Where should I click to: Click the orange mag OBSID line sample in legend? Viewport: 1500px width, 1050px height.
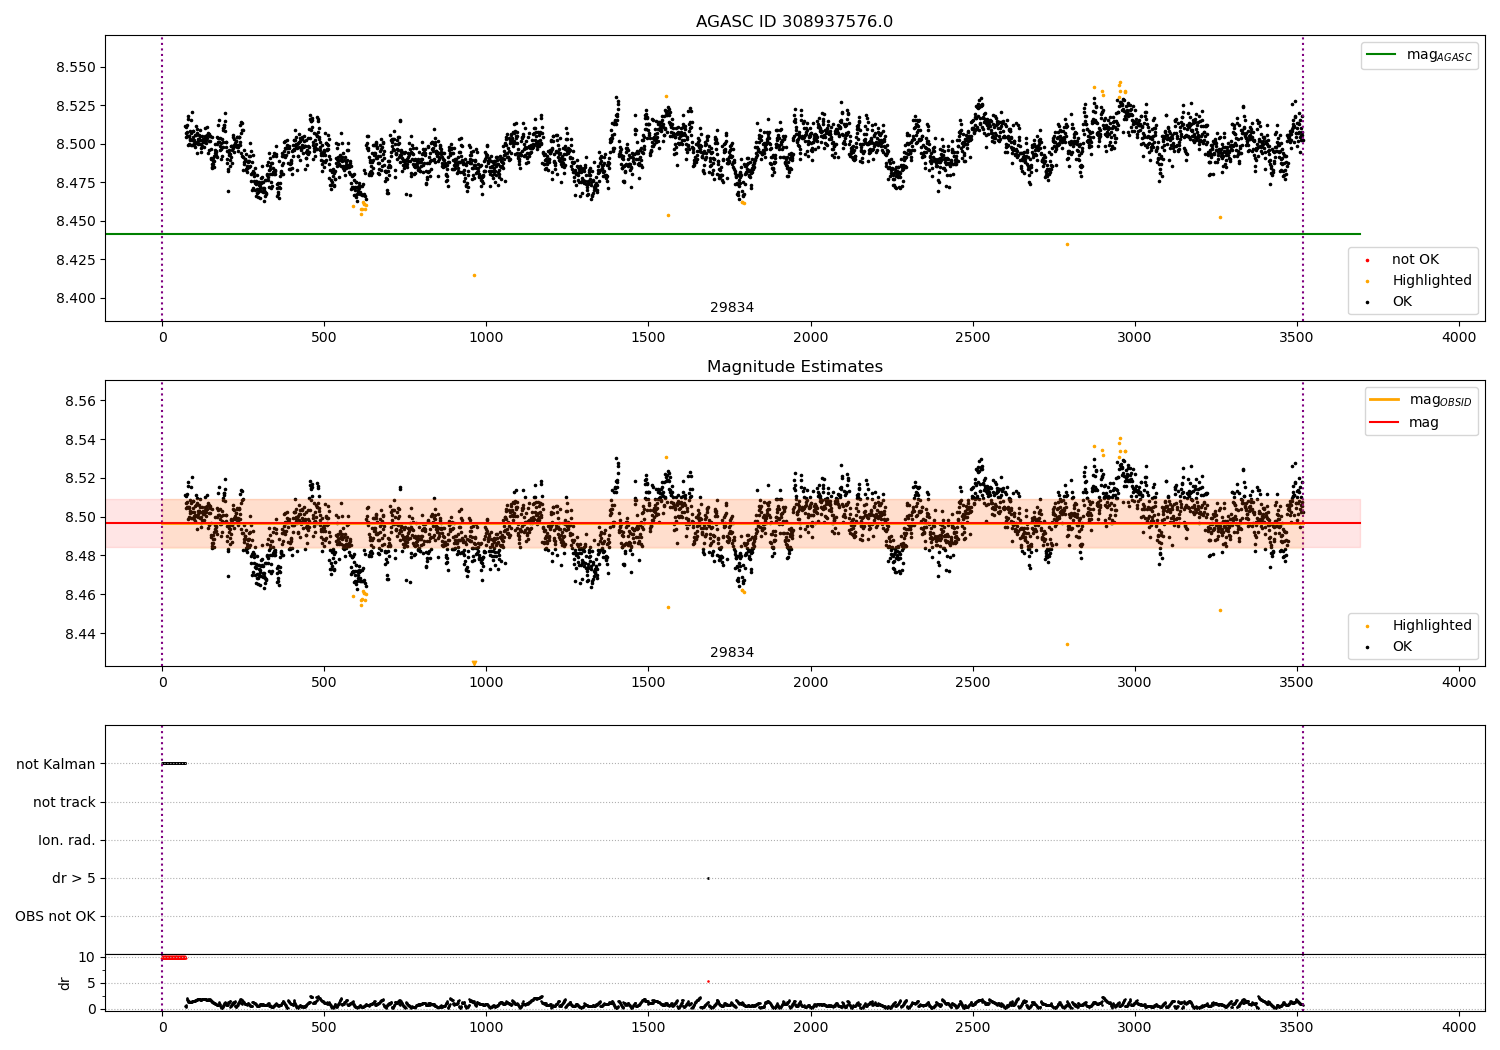1385,400
